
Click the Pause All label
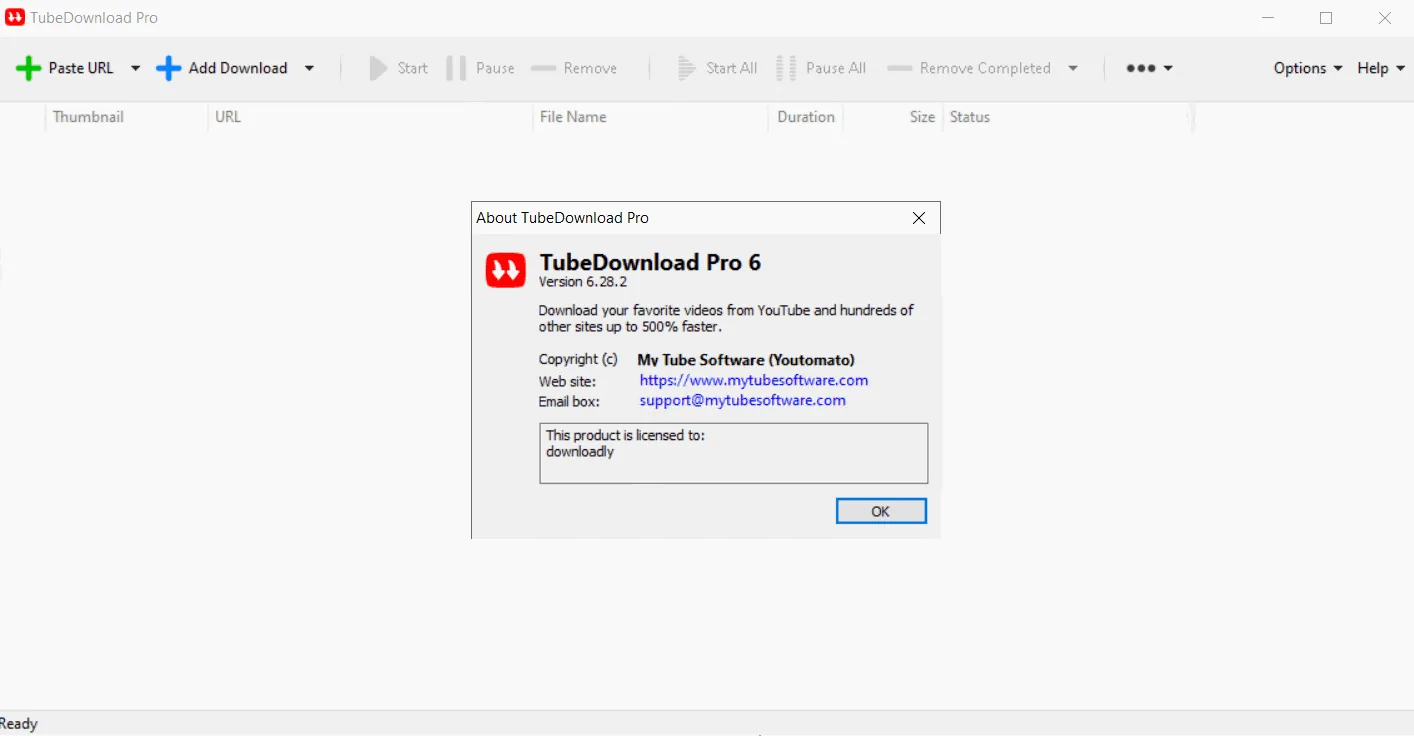coord(836,68)
